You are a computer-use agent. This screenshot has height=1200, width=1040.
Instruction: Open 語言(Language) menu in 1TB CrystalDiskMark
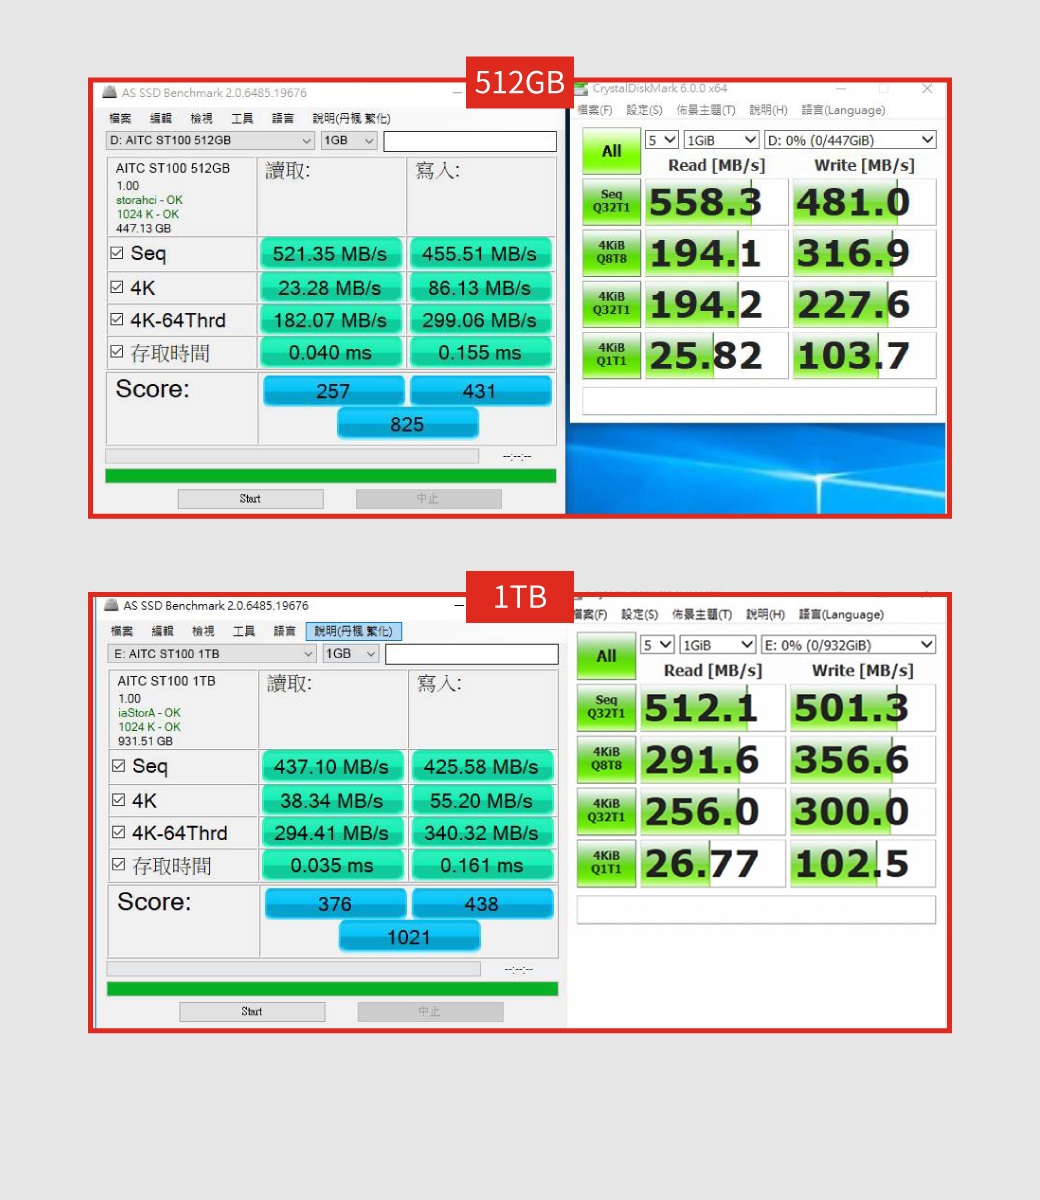841,614
